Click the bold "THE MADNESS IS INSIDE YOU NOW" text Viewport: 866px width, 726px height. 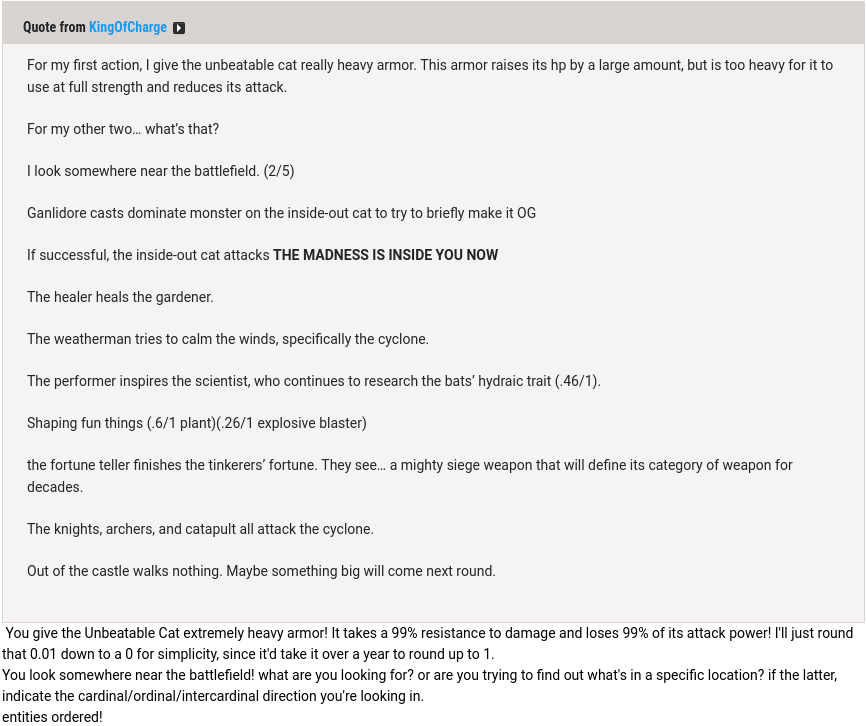click(385, 255)
